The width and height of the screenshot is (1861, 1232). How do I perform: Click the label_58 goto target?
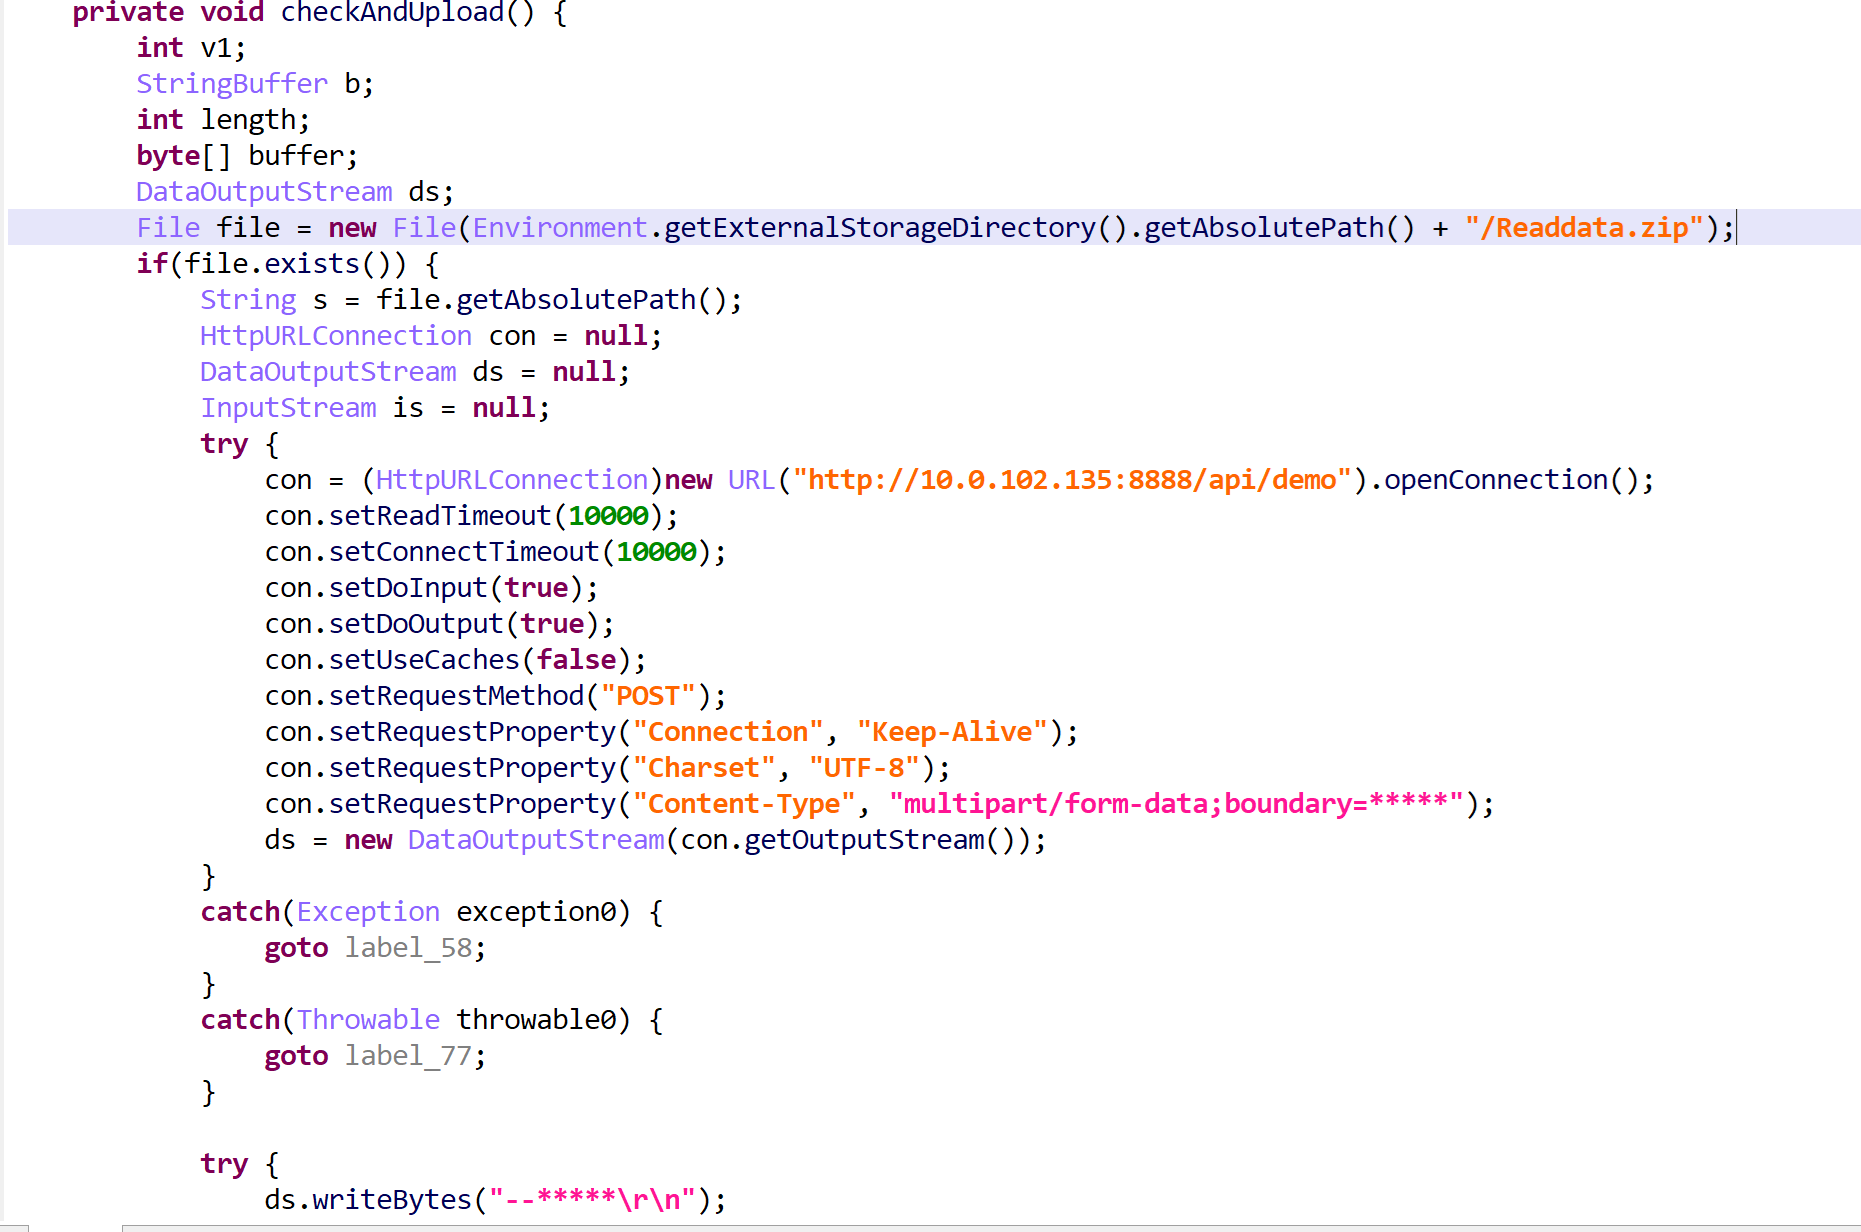coord(408,948)
